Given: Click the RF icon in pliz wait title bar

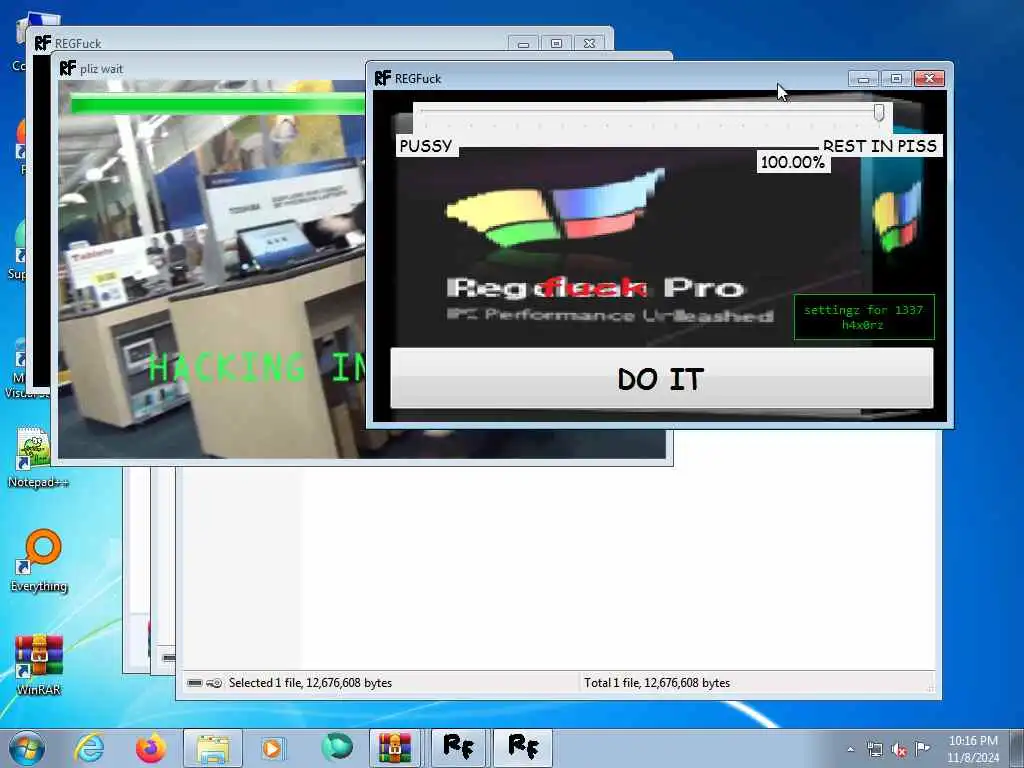Looking at the screenshot, I should point(67,68).
